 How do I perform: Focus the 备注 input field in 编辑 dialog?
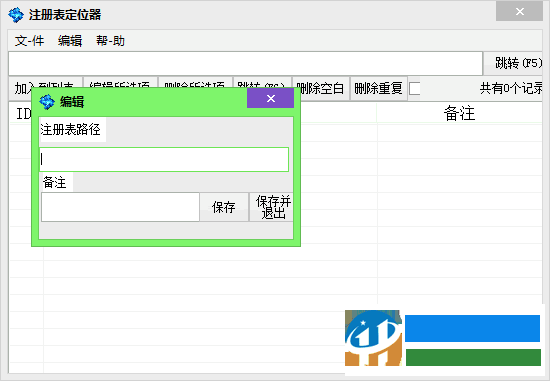pos(120,207)
